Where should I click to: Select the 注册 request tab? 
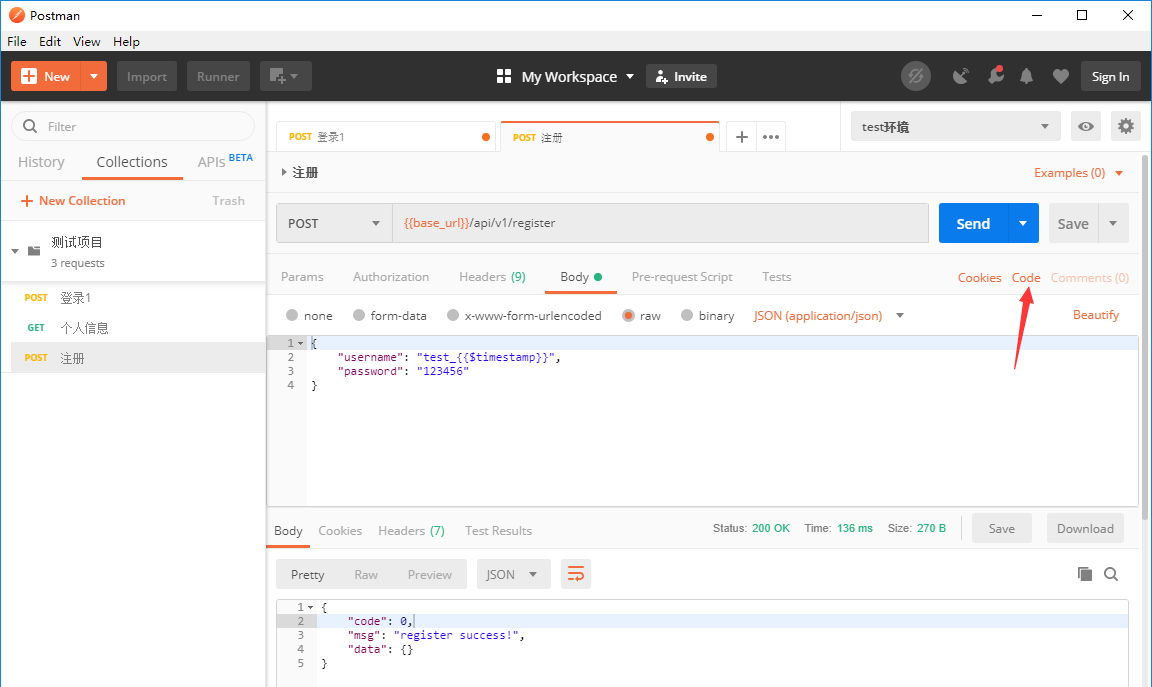pos(610,137)
